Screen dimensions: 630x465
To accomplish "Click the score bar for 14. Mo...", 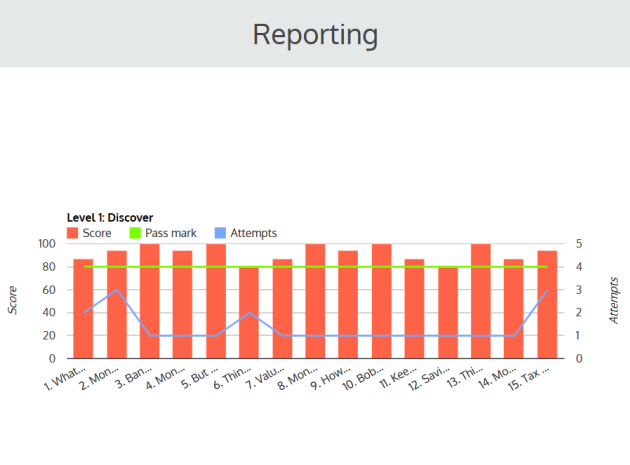I will (x=513, y=309).
